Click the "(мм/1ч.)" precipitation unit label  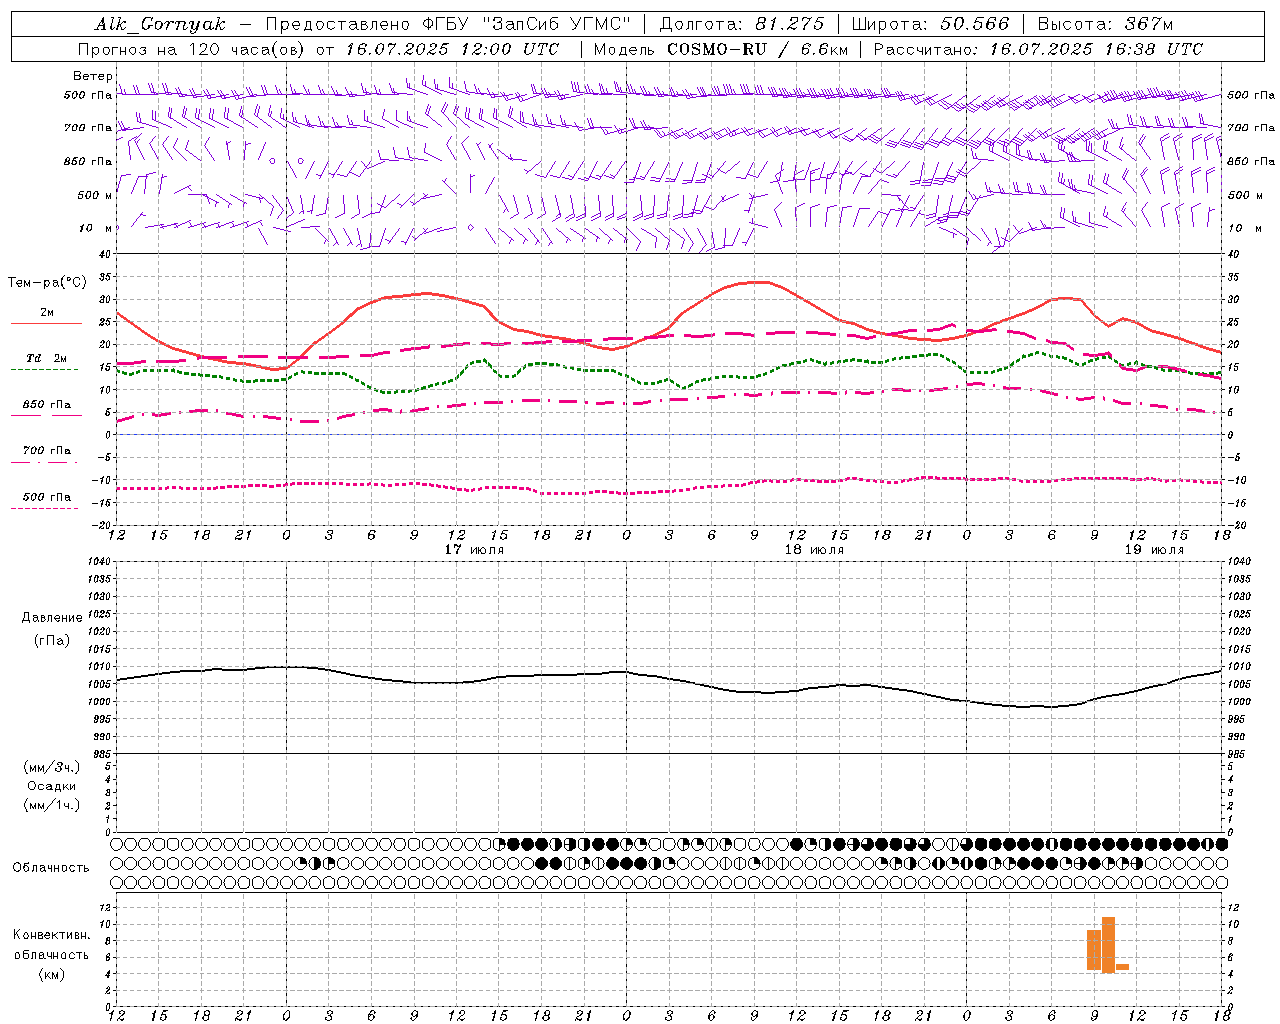pos(52,805)
